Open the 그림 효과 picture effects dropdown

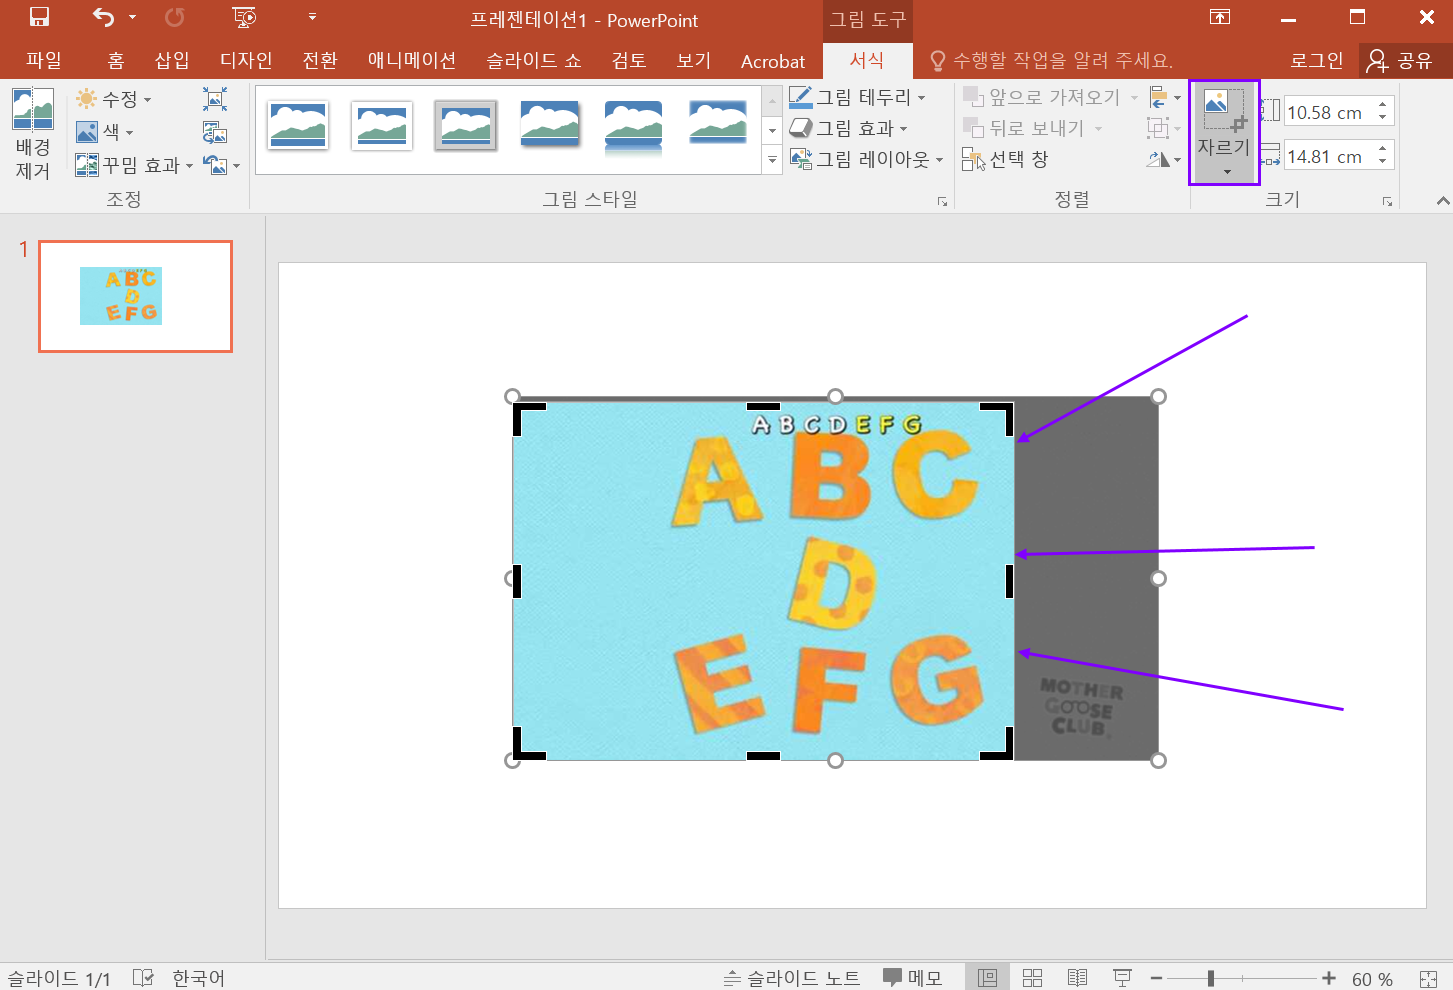pos(848,128)
